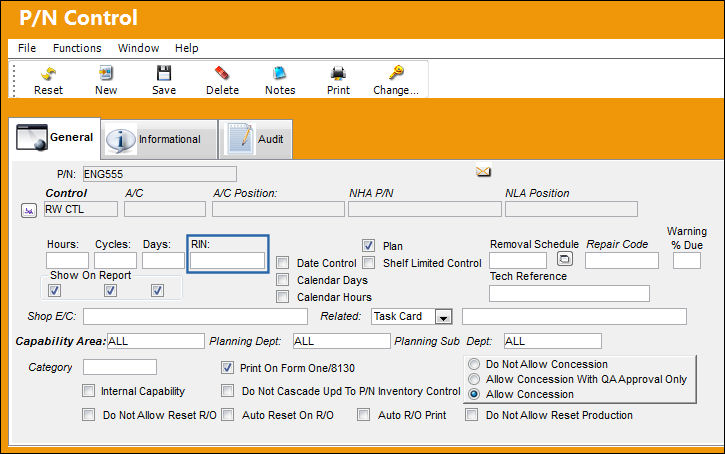
Task: Open the Removal Schedule lookup icon
Action: tap(564, 258)
